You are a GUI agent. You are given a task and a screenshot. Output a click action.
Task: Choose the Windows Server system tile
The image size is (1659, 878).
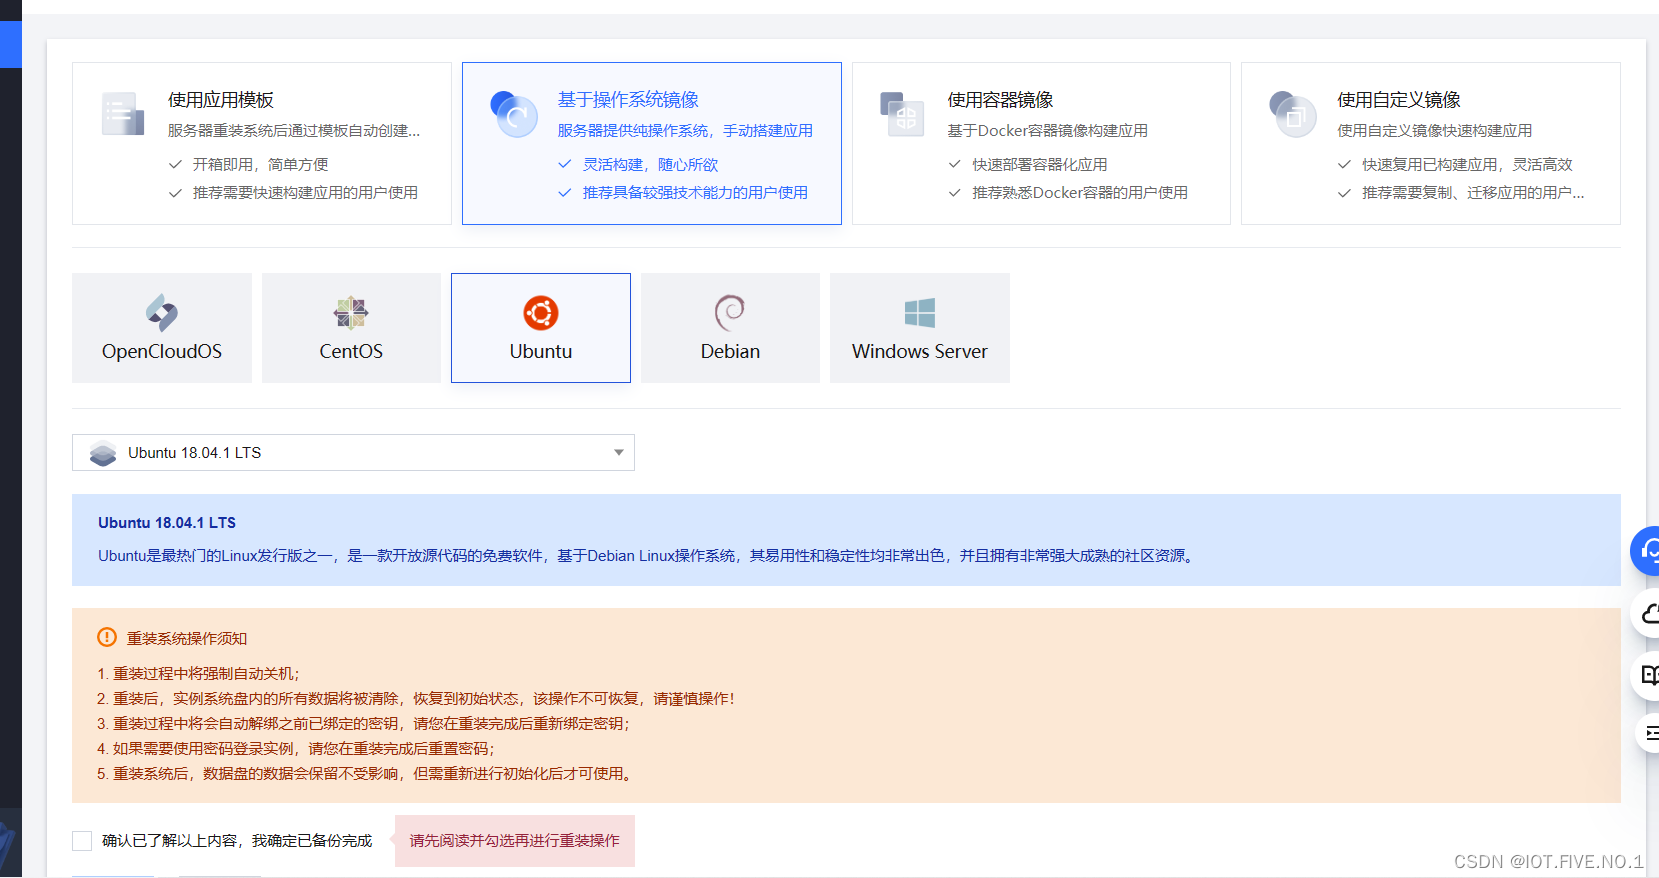coord(920,328)
